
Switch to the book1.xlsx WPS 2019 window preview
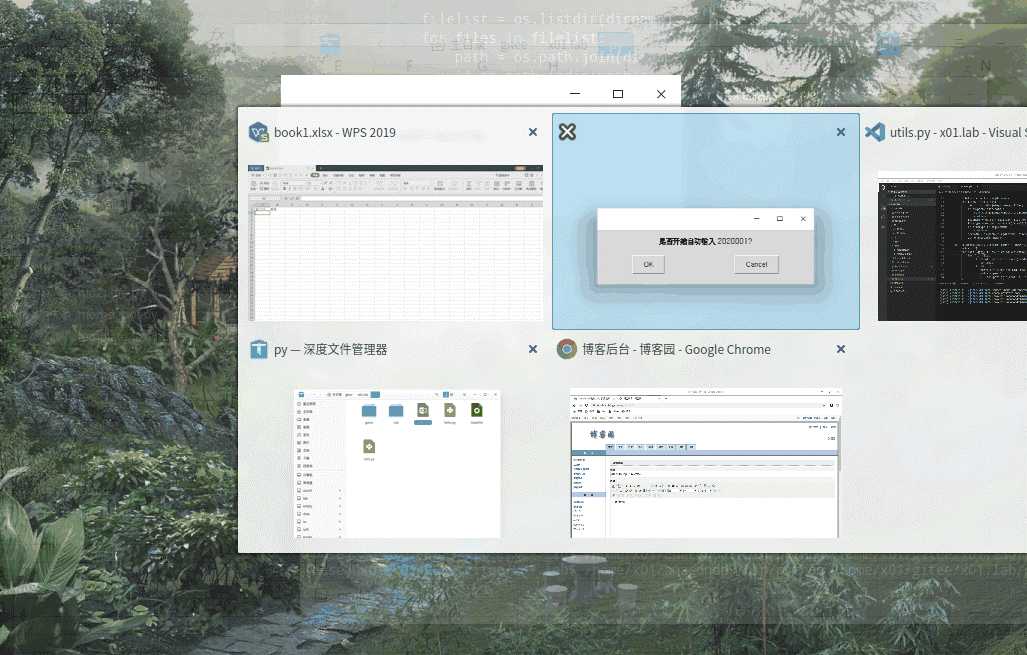tap(396, 242)
